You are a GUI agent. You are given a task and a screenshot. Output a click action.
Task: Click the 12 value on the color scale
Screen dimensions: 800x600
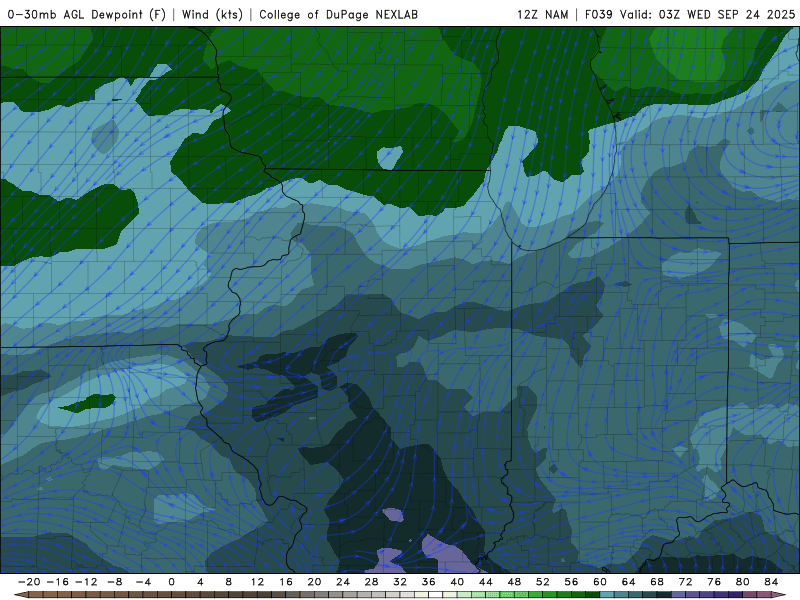257,582
